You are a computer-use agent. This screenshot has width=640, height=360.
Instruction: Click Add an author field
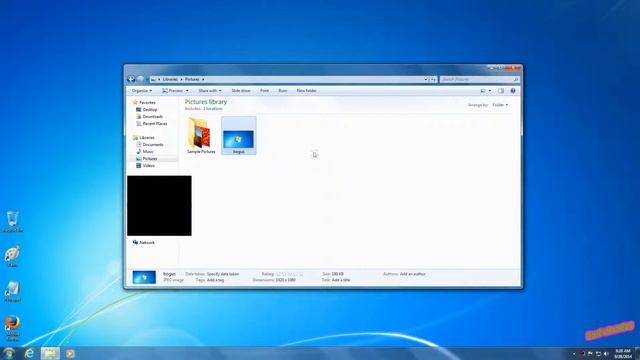(413, 274)
